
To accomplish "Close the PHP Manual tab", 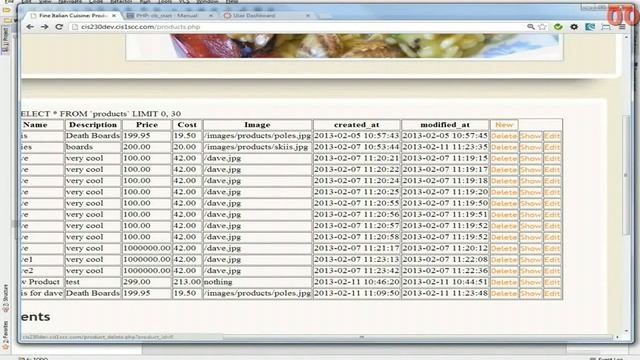I will click(x=211, y=16).
